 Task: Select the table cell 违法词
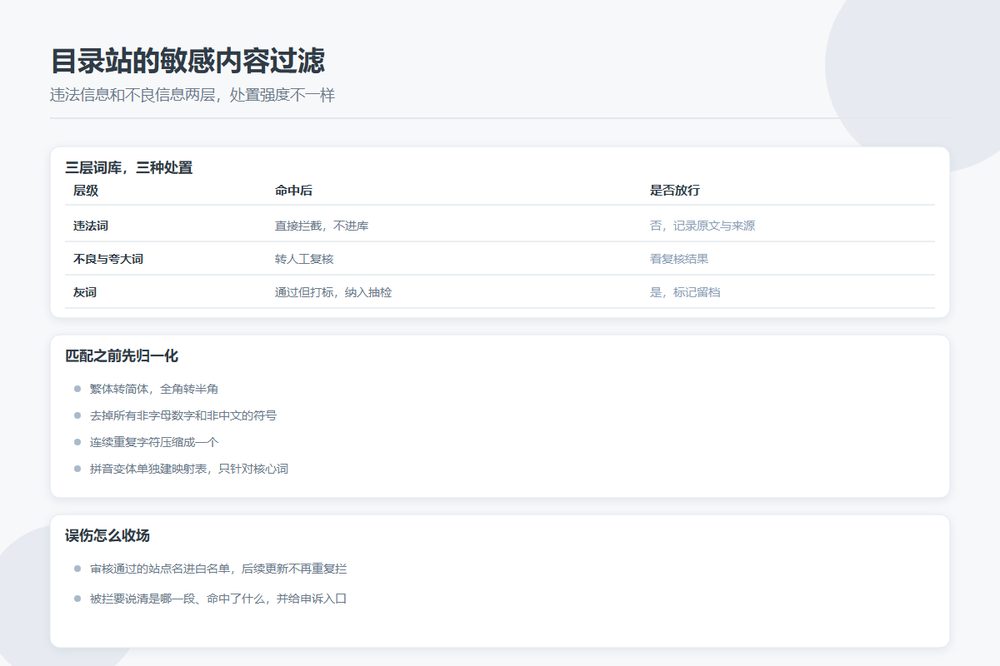[x=91, y=226]
